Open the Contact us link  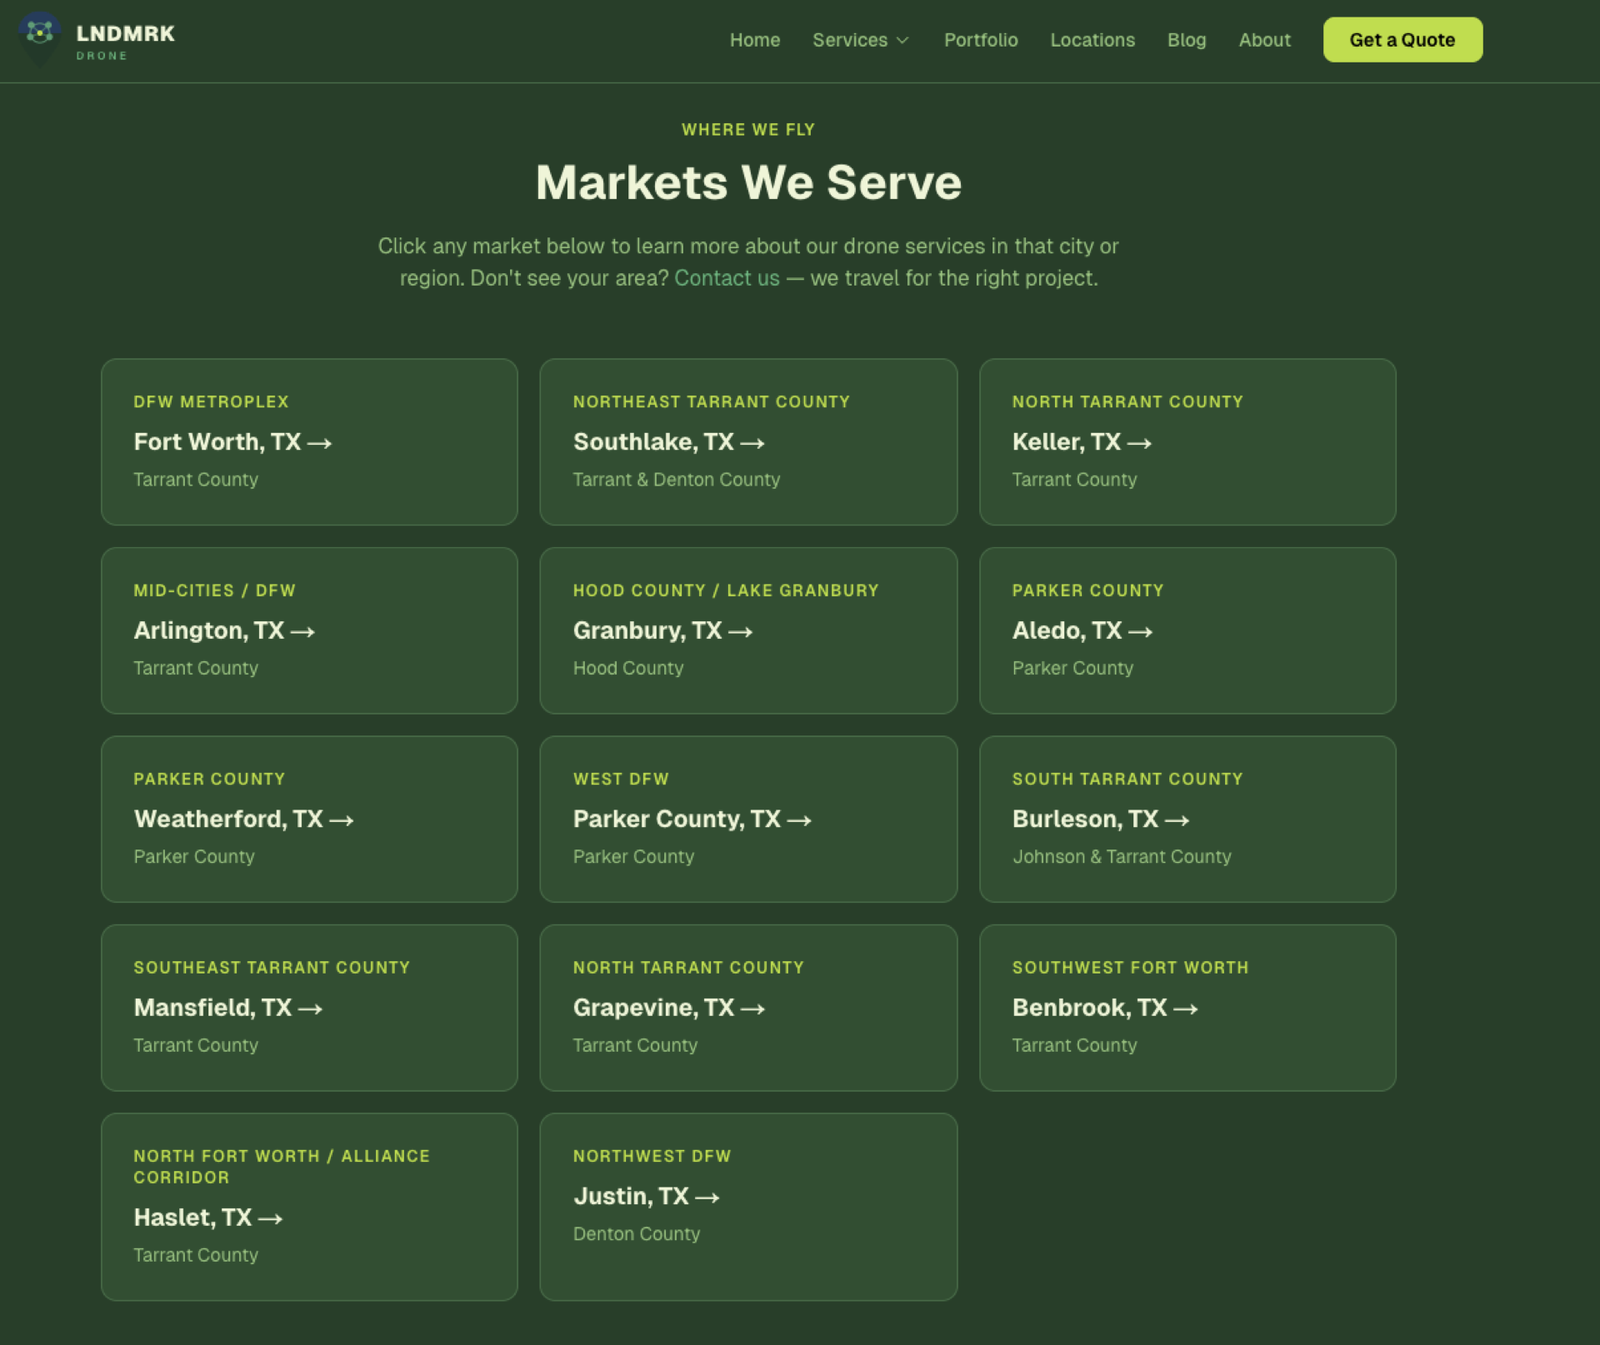click(726, 278)
